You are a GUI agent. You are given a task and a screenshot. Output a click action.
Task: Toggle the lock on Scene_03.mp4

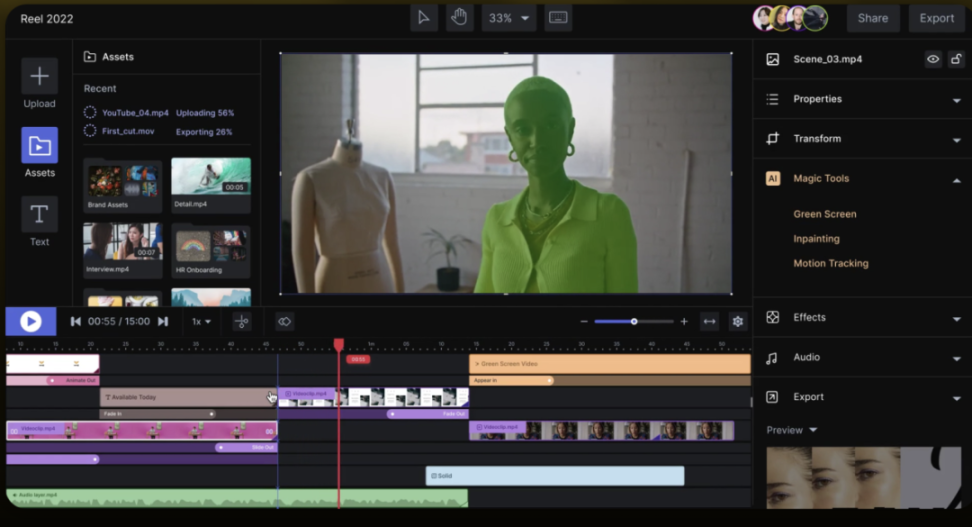click(956, 59)
